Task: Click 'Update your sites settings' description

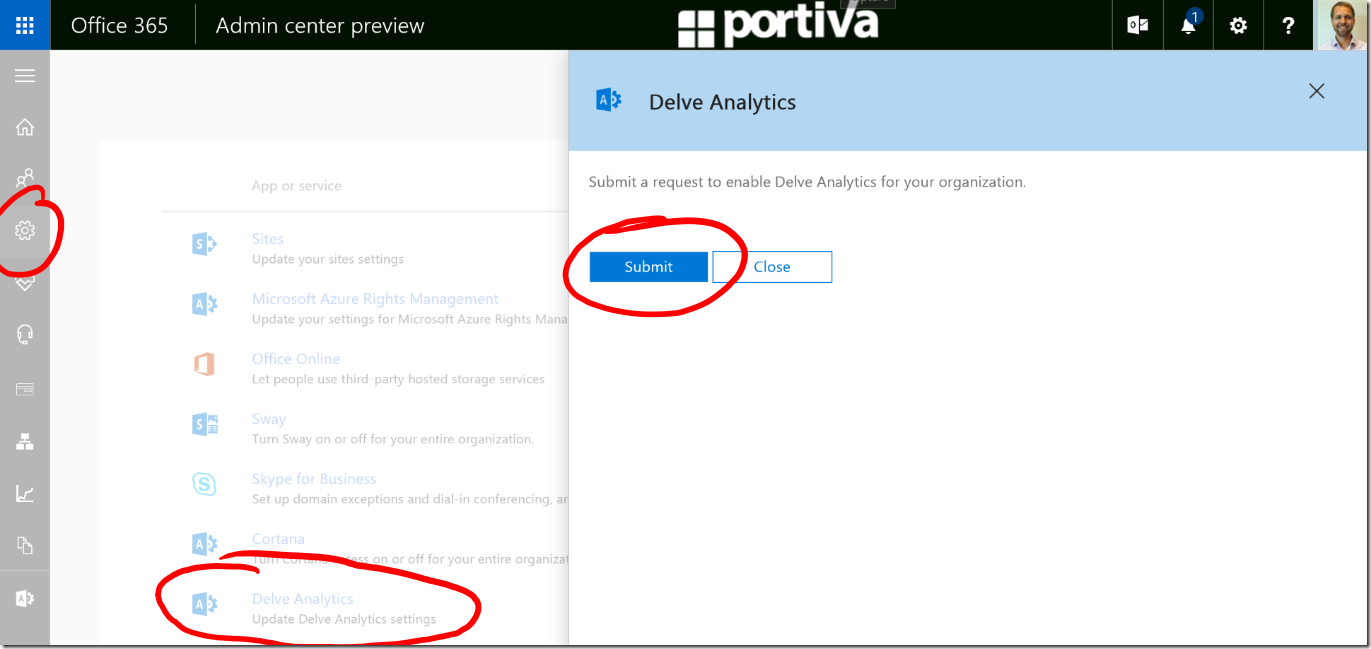Action: point(328,259)
